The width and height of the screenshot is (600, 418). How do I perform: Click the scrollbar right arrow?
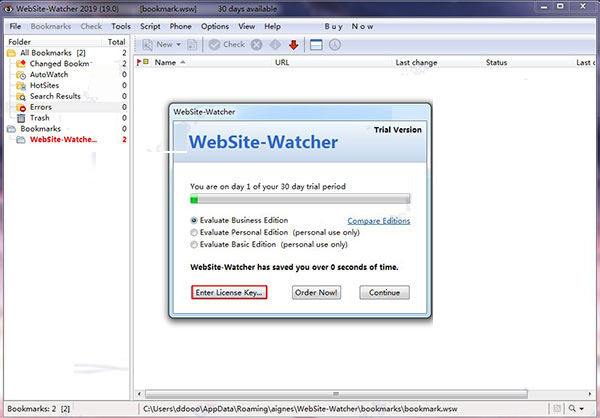coord(590,394)
